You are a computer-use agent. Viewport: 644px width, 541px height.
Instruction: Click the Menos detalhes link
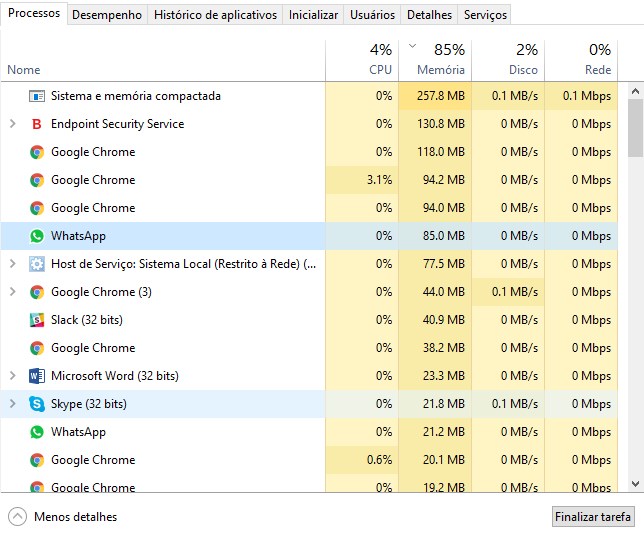[76, 517]
